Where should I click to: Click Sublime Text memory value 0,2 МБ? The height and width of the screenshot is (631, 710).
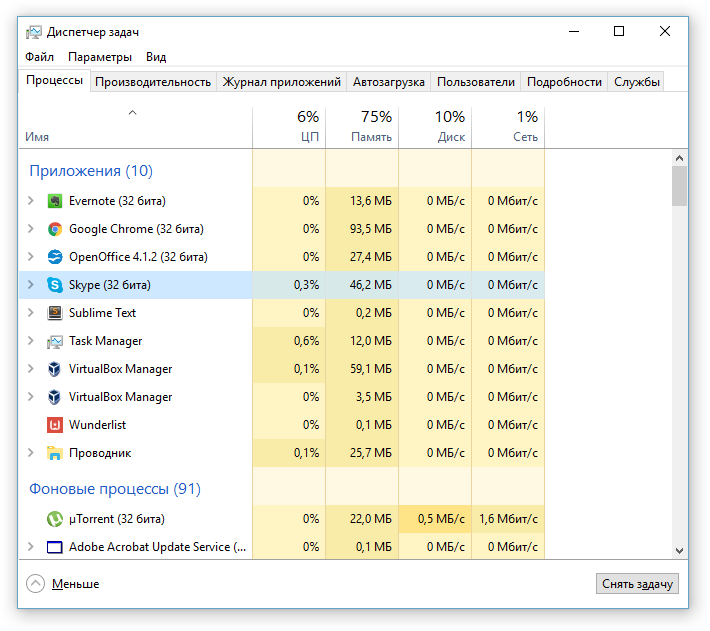pyautogui.click(x=374, y=313)
